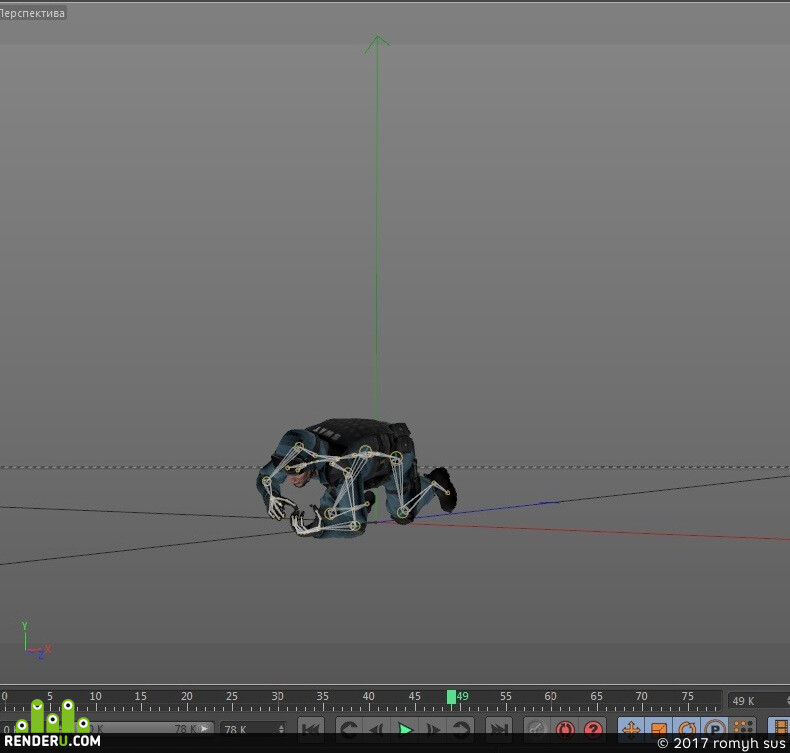
Task: Click frame 25 on the timeline ruler
Action: tap(232, 697)
